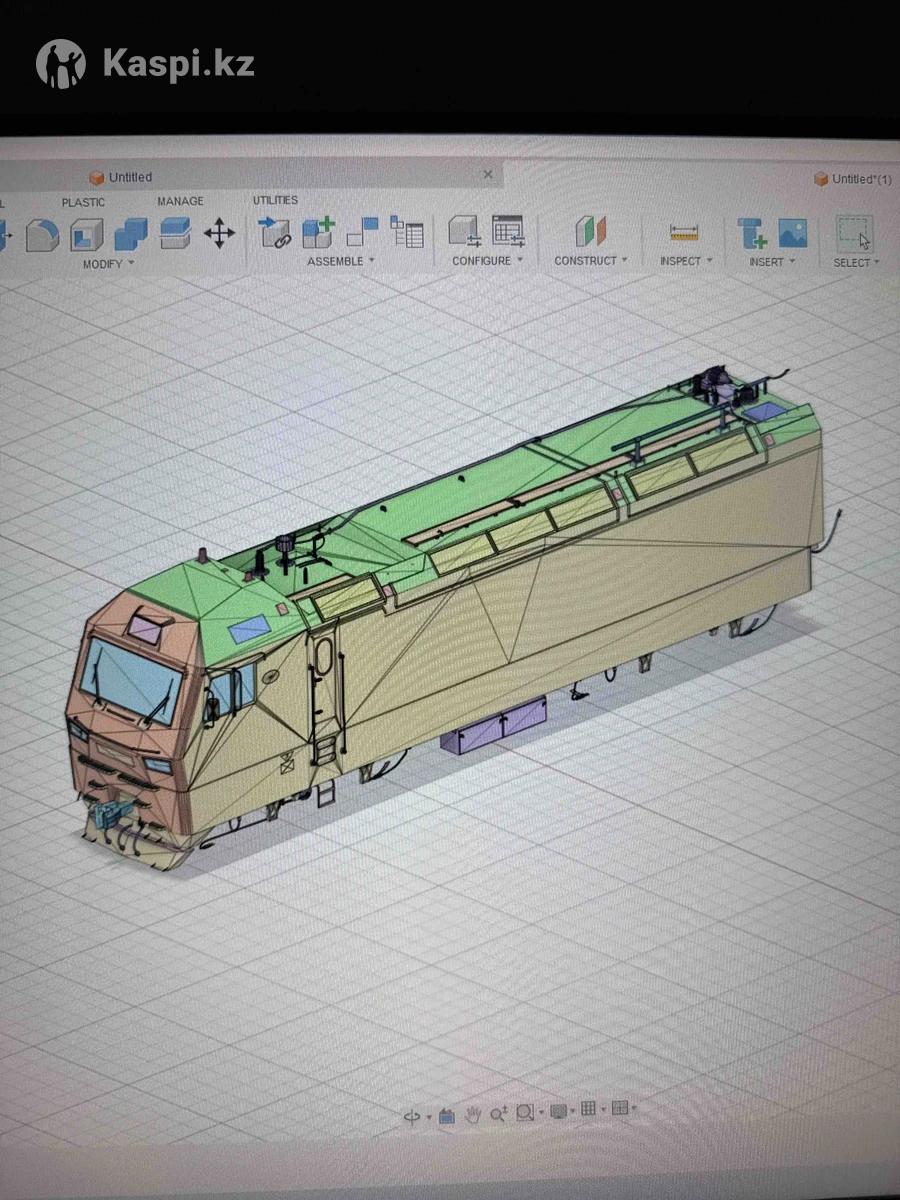Close the Untitled document tab
The image size is (900, 1200).
[x=488, y=174]
